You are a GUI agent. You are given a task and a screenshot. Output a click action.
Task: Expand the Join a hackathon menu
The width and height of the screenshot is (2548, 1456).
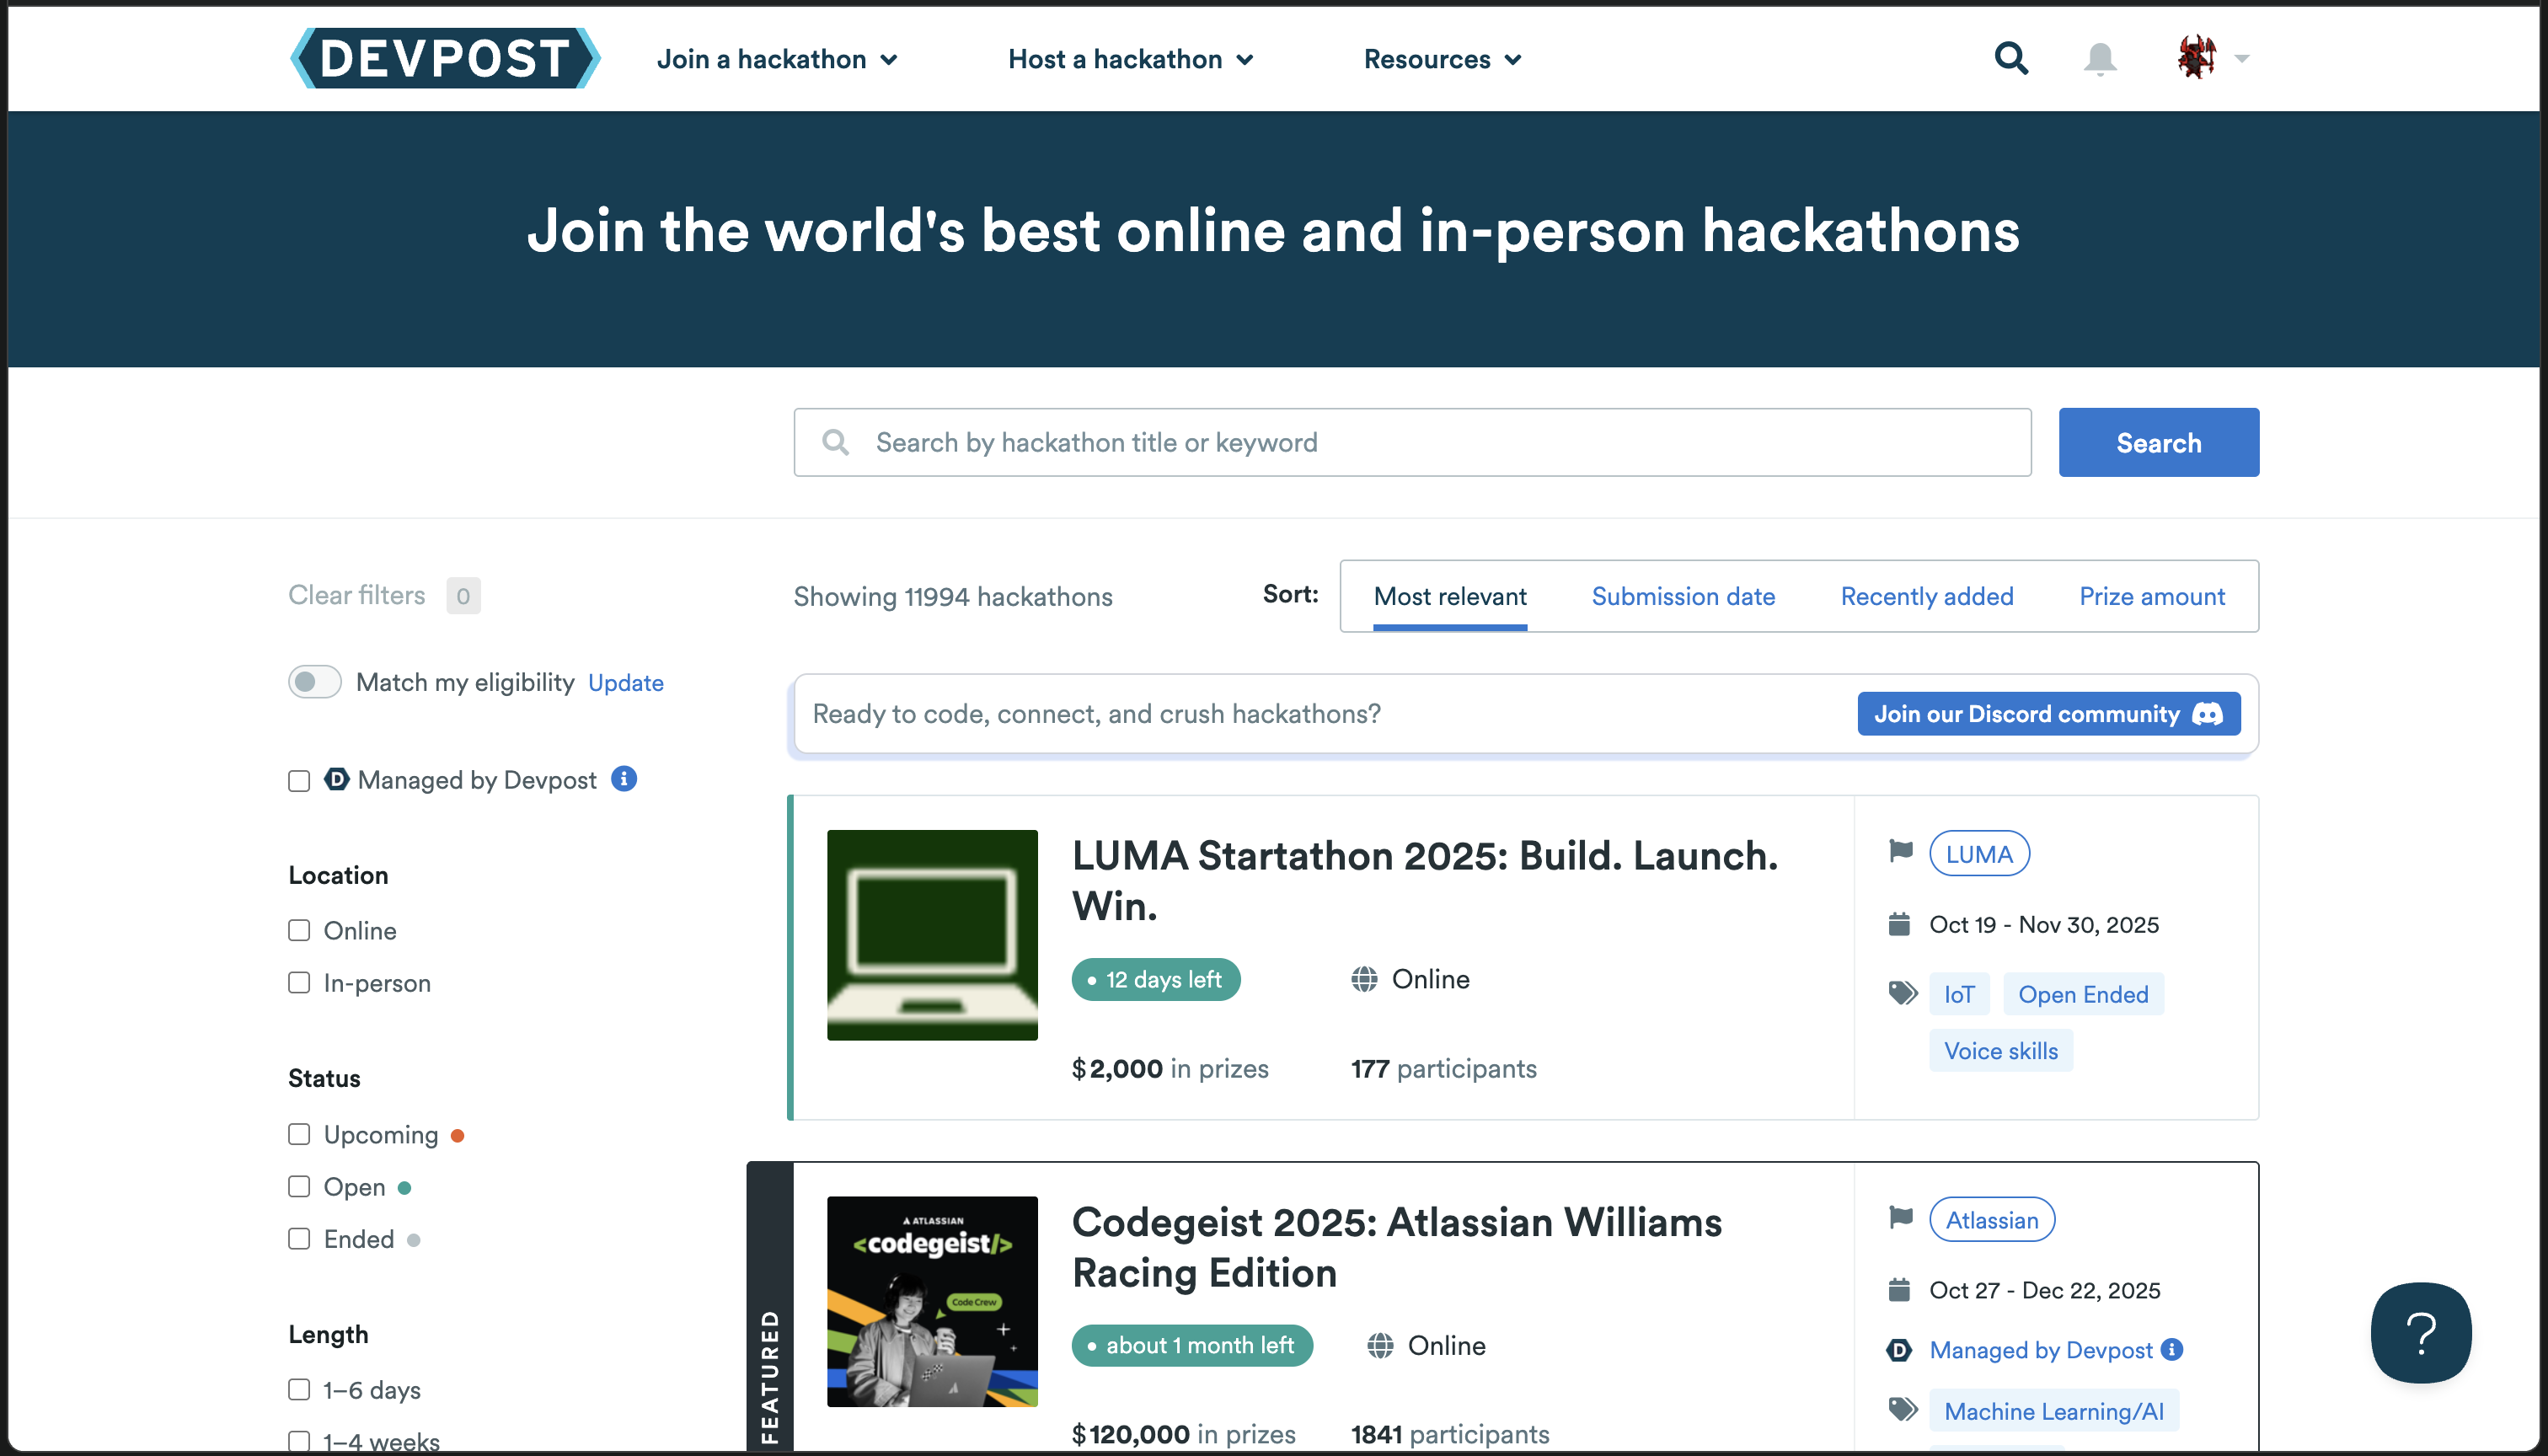[777, 59]
